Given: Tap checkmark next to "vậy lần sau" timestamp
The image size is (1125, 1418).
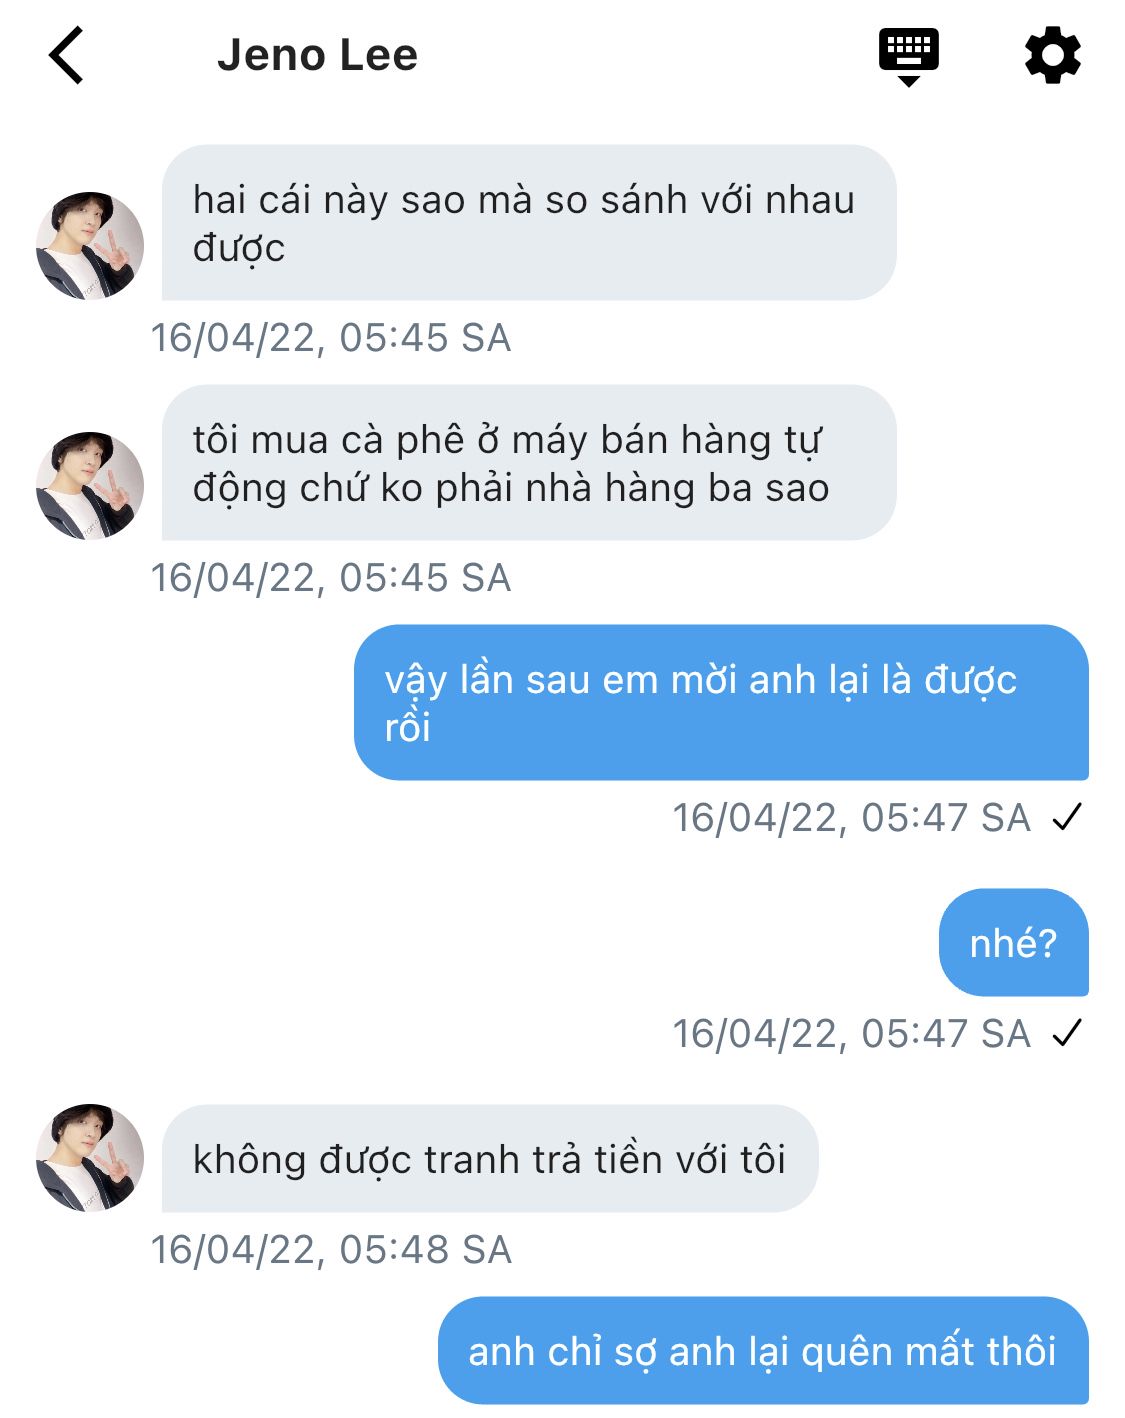Looking at the screenshot, I should 1067,818.
